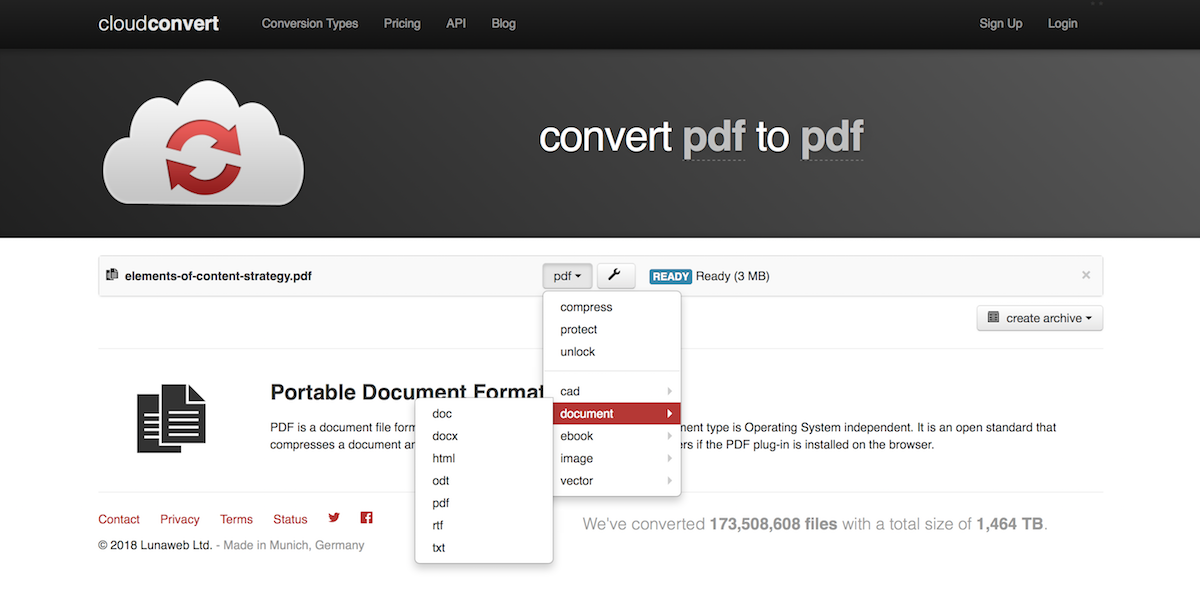
Task: Click Login in header
Action: [x=1063, y=23]
